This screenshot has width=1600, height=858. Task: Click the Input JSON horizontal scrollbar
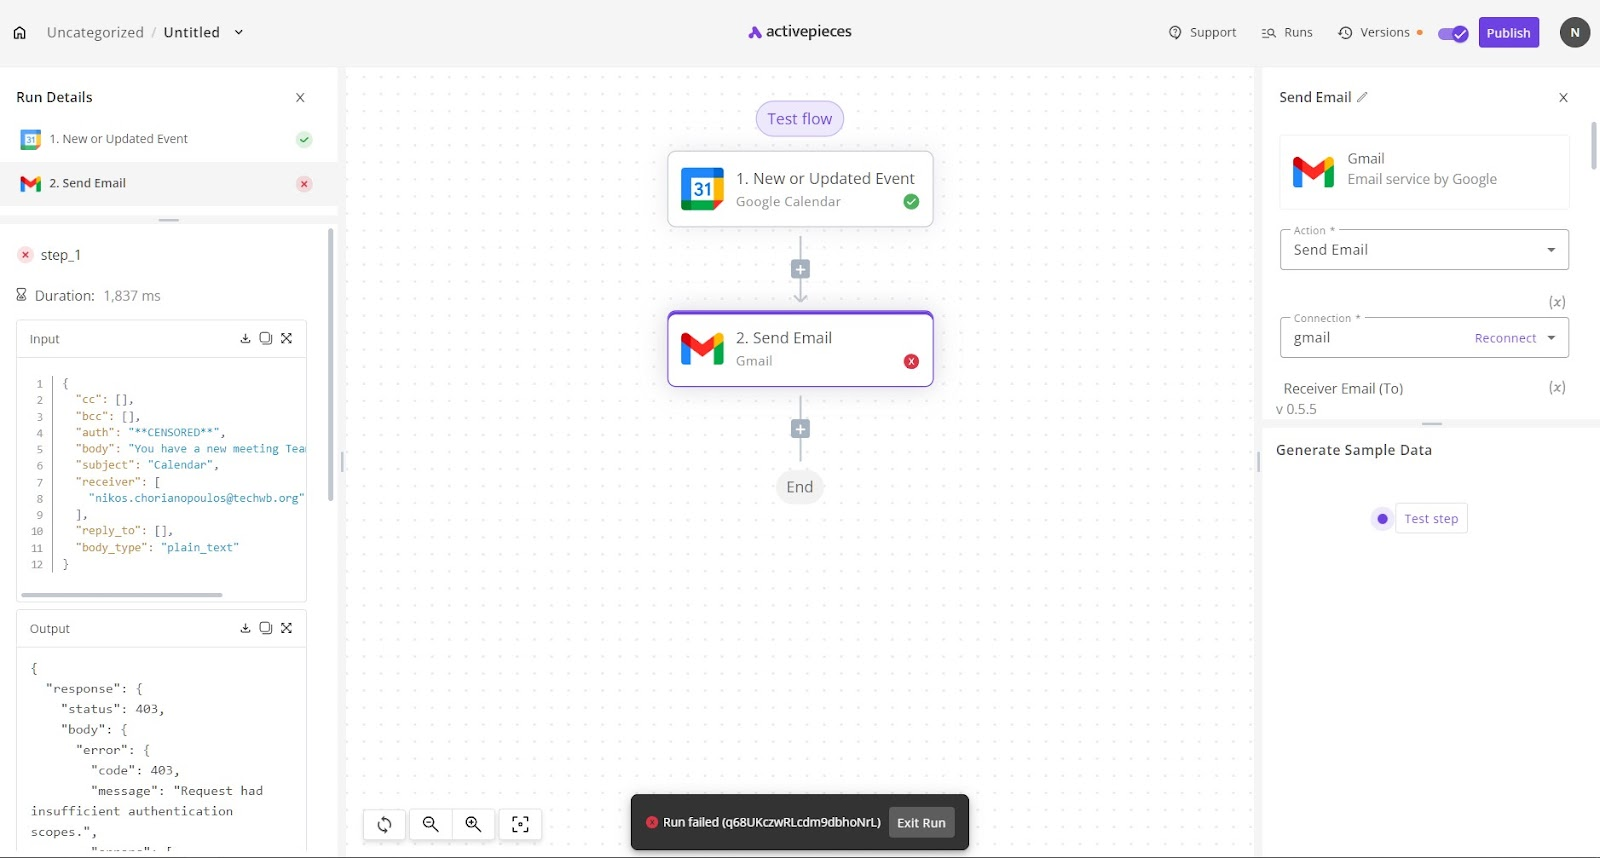122,595
